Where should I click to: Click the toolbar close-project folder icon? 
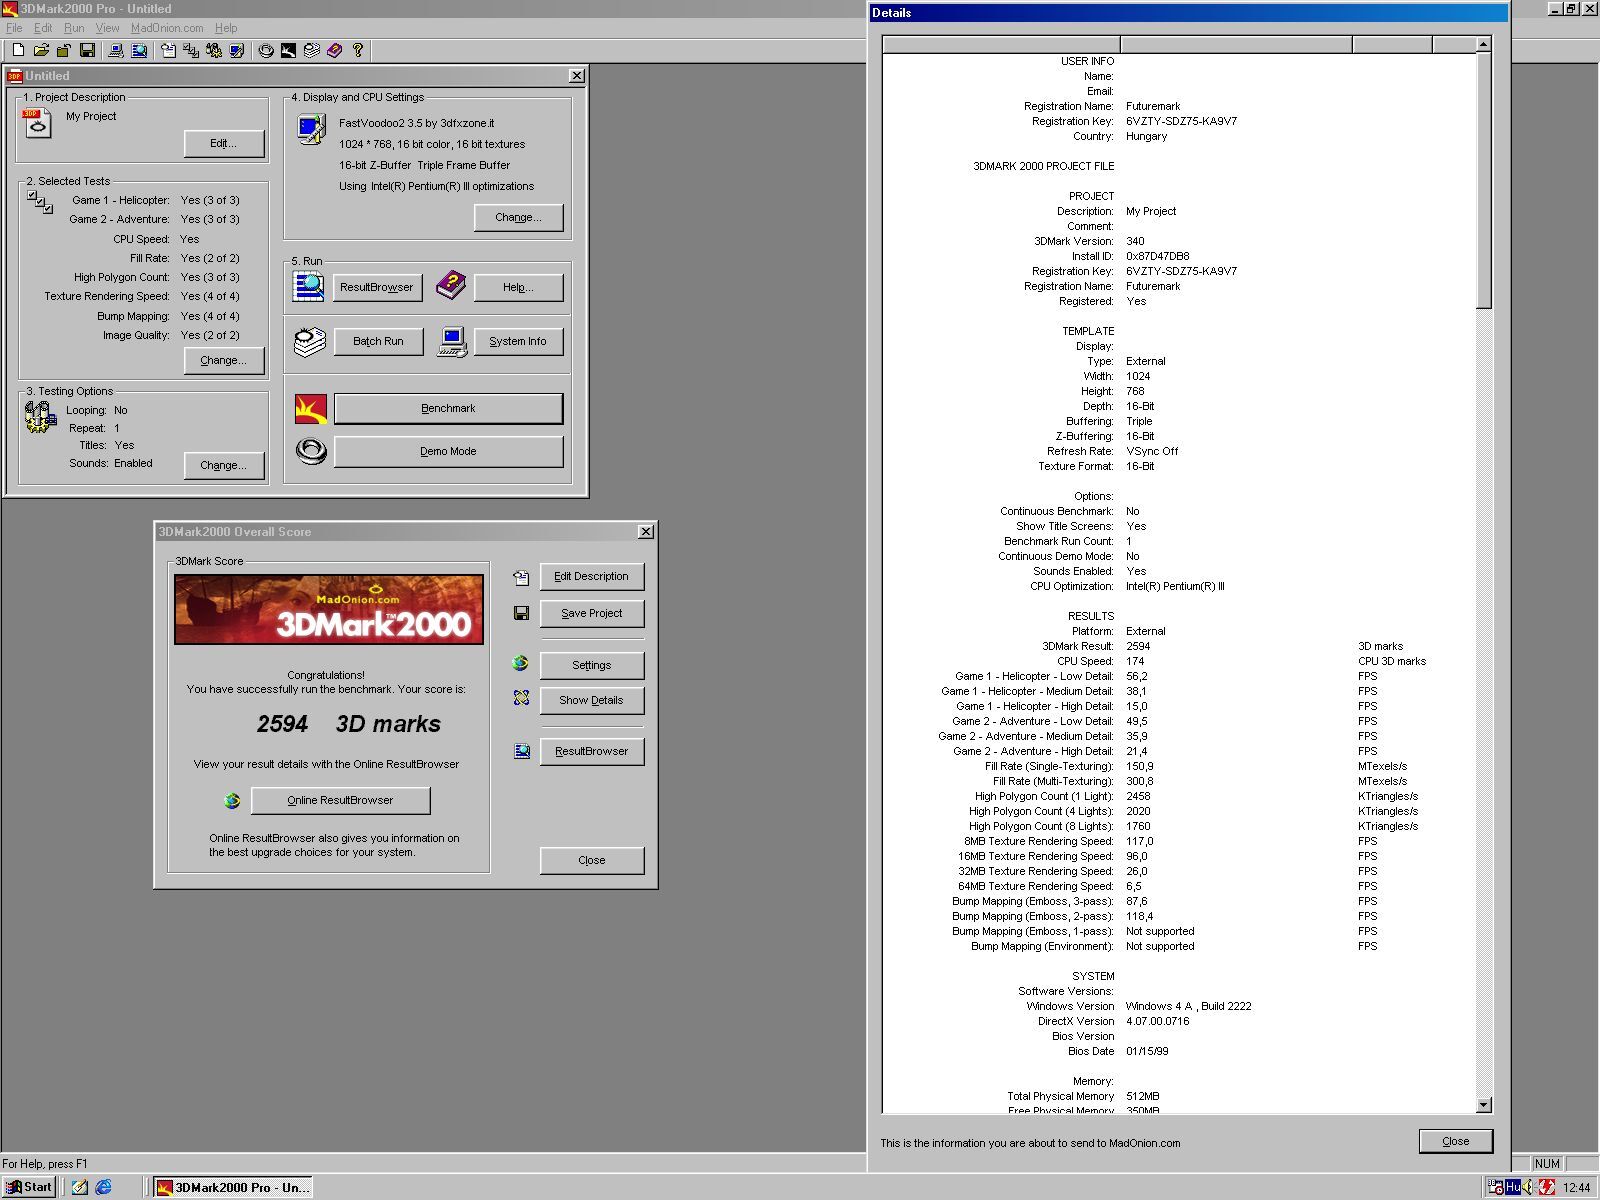click(x=64, y=50)
